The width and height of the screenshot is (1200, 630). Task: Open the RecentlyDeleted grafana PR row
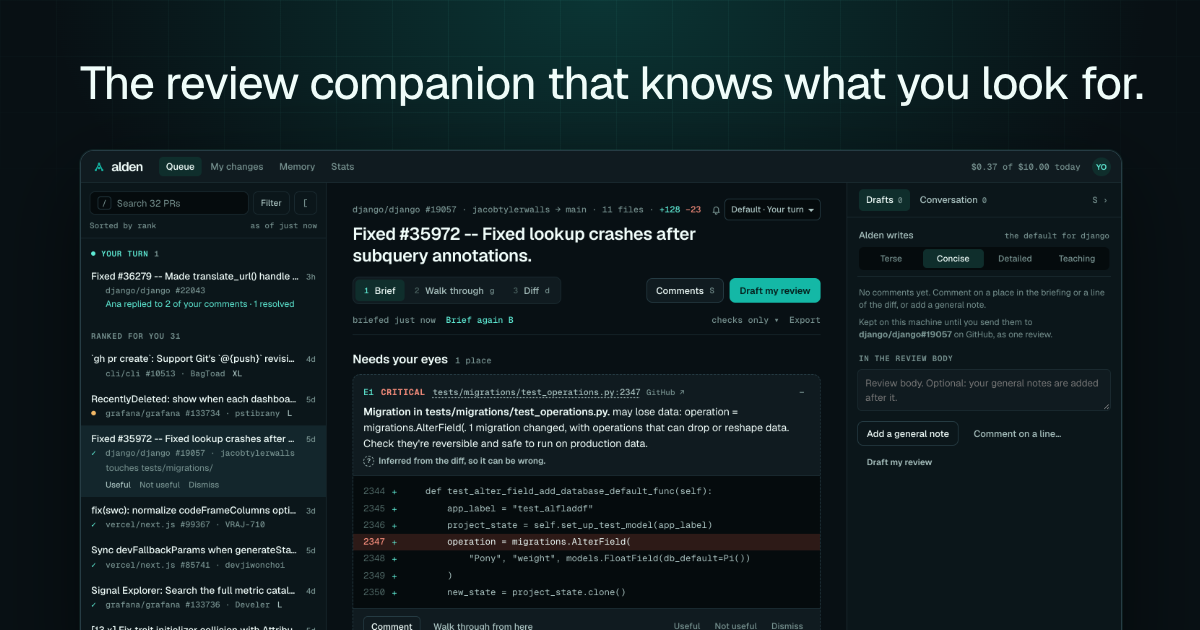tap(203, 405)
